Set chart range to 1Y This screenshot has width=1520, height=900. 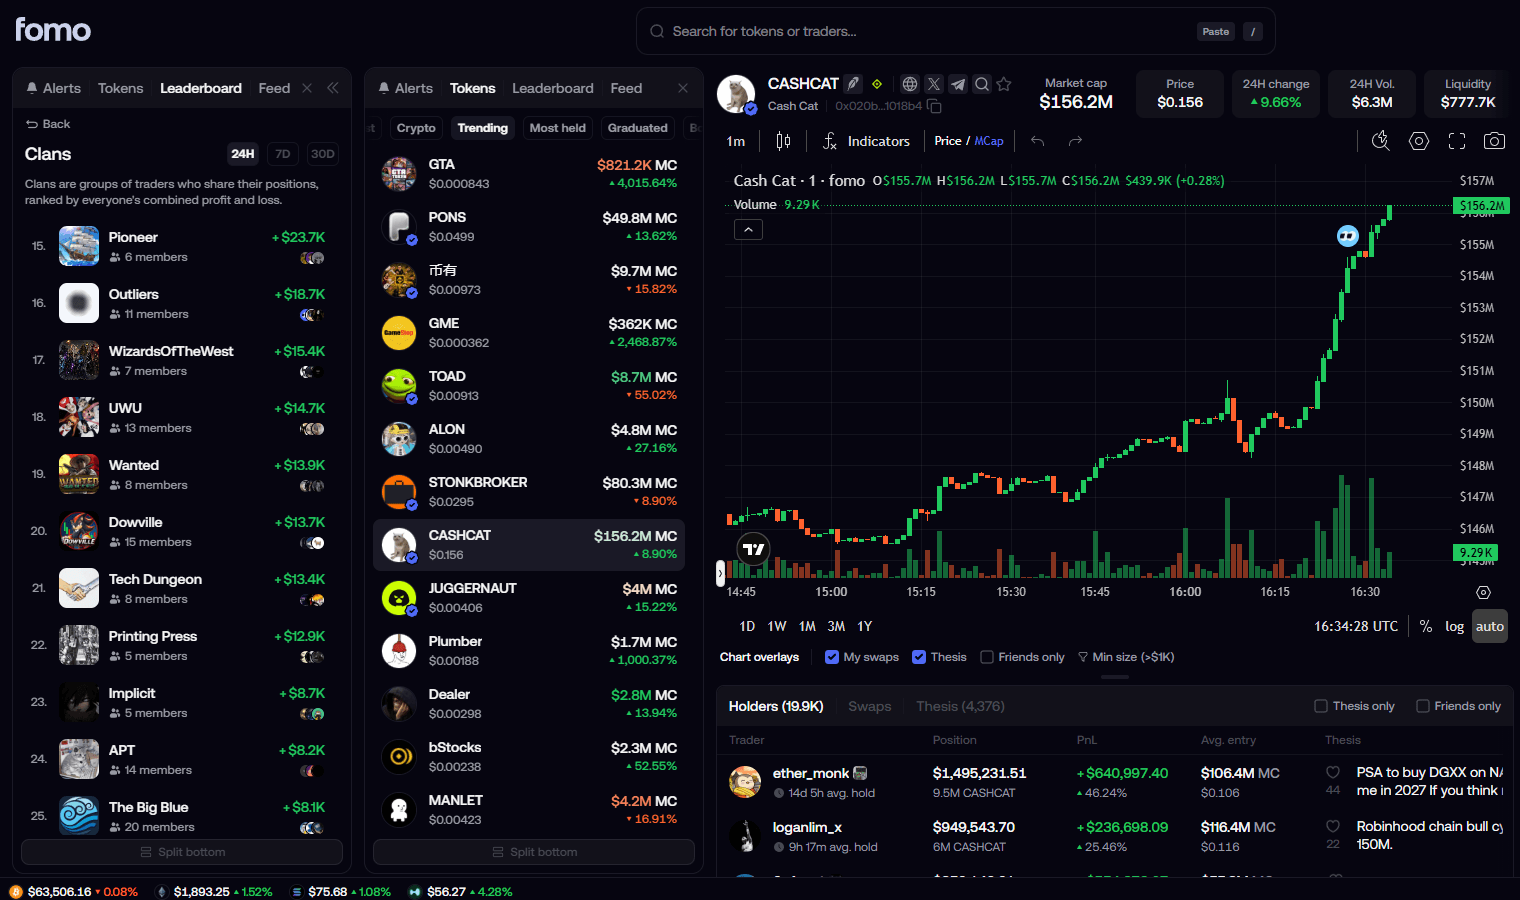click(x=865, y=626)
